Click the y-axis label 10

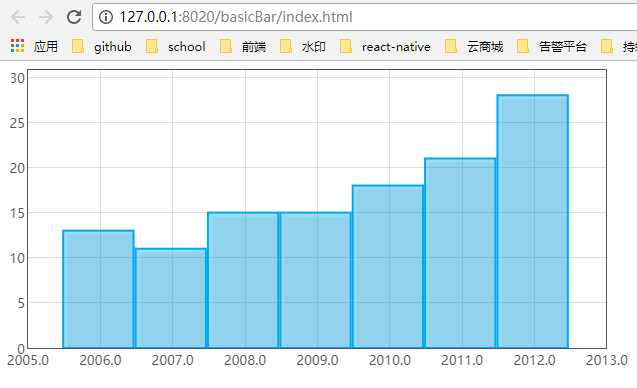(17, 258)
